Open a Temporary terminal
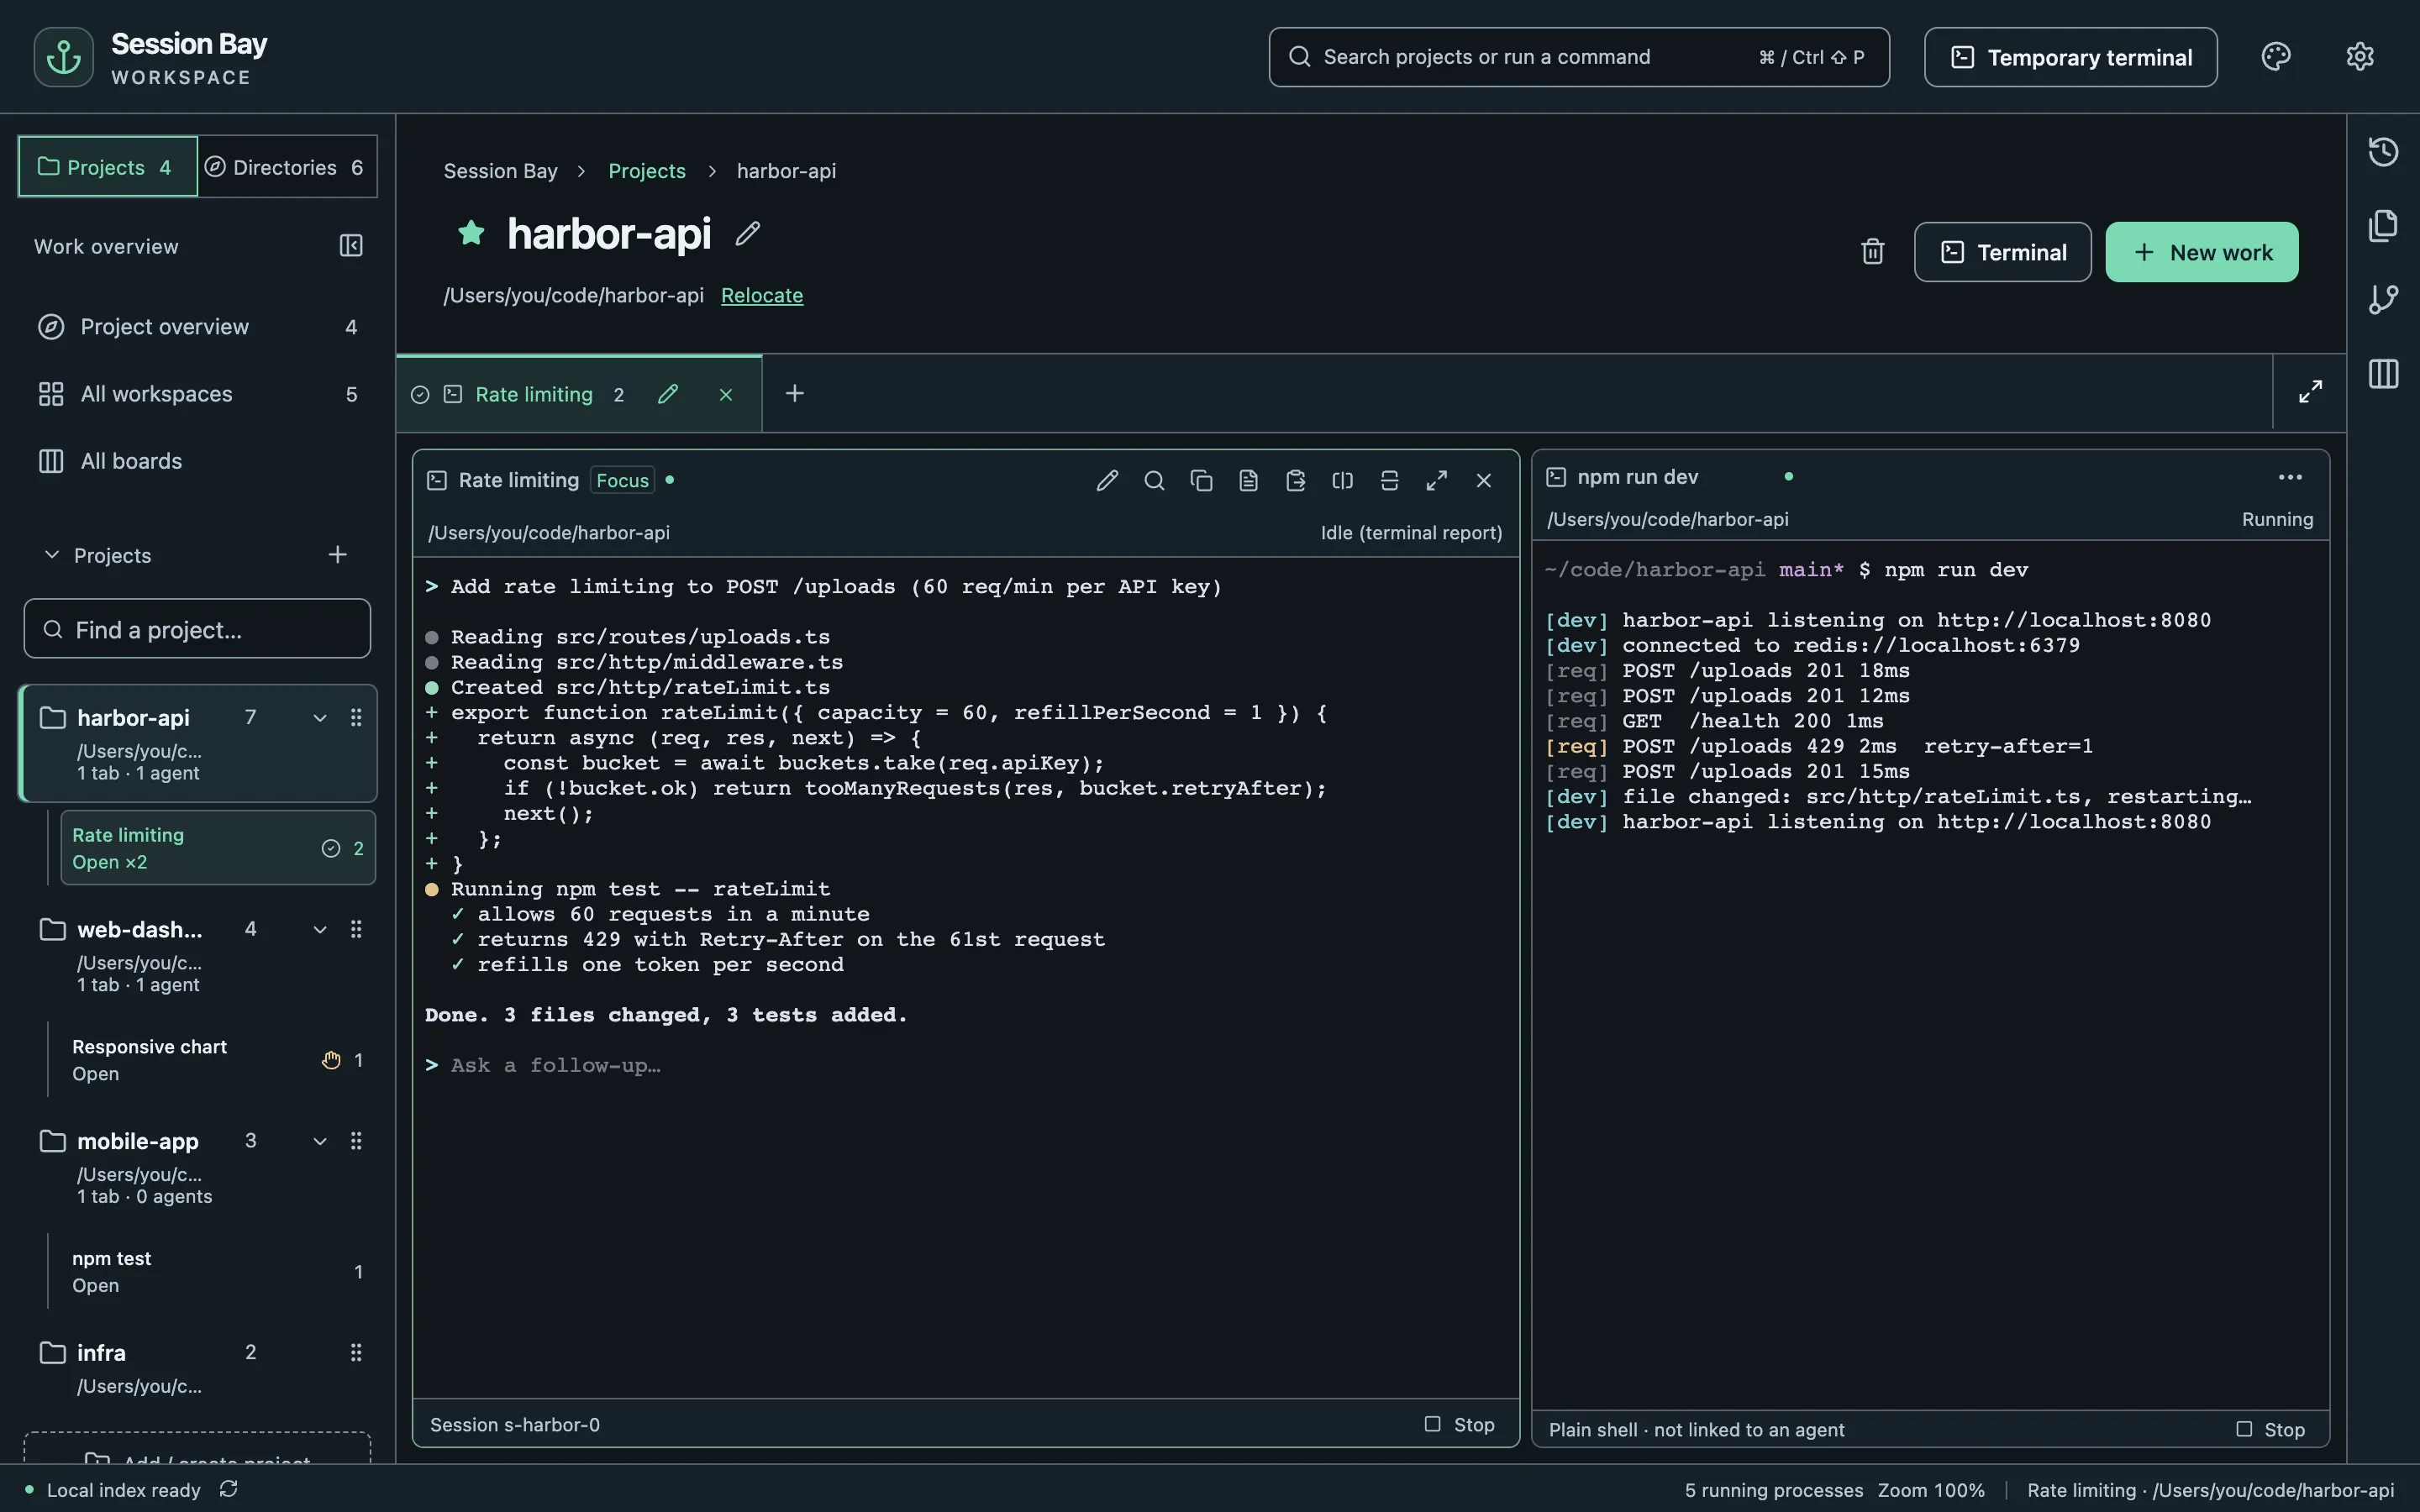The image size is (2420, 1512). coord(2070,57)
